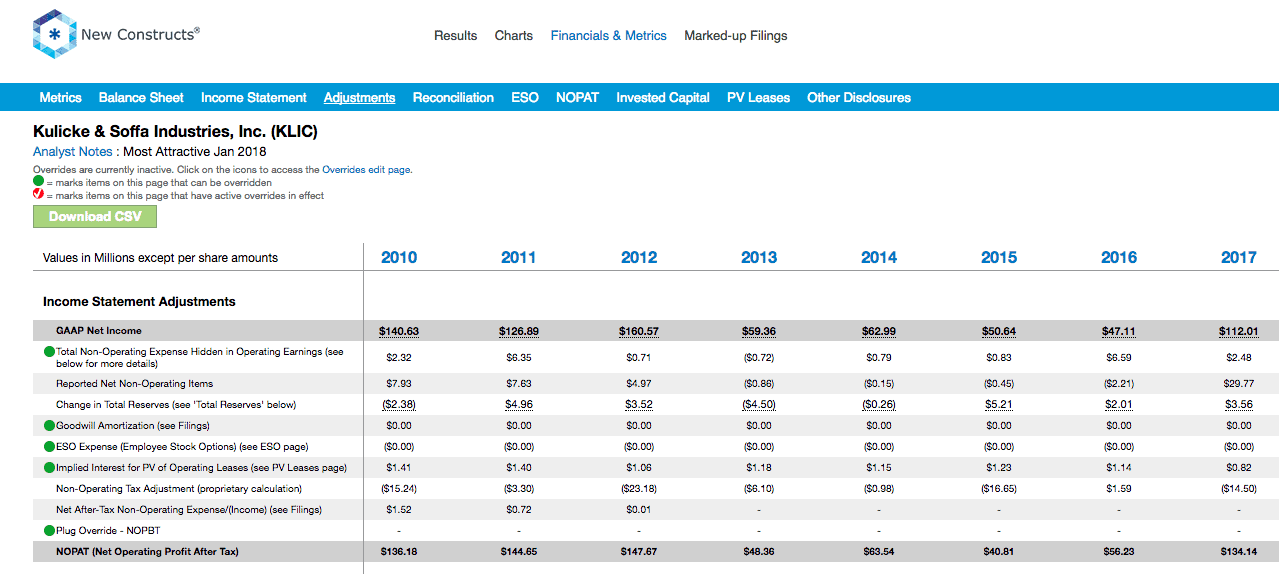Open the ESO tab

pyautogui.click(x=525, y=97)
